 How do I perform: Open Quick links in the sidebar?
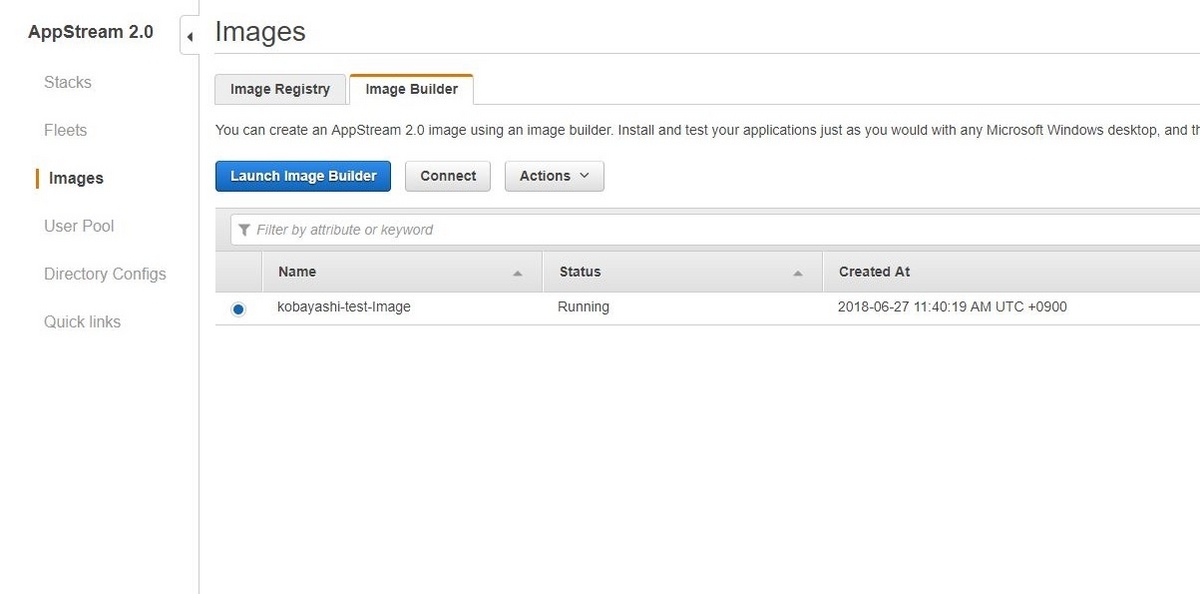tap(82, 322)
